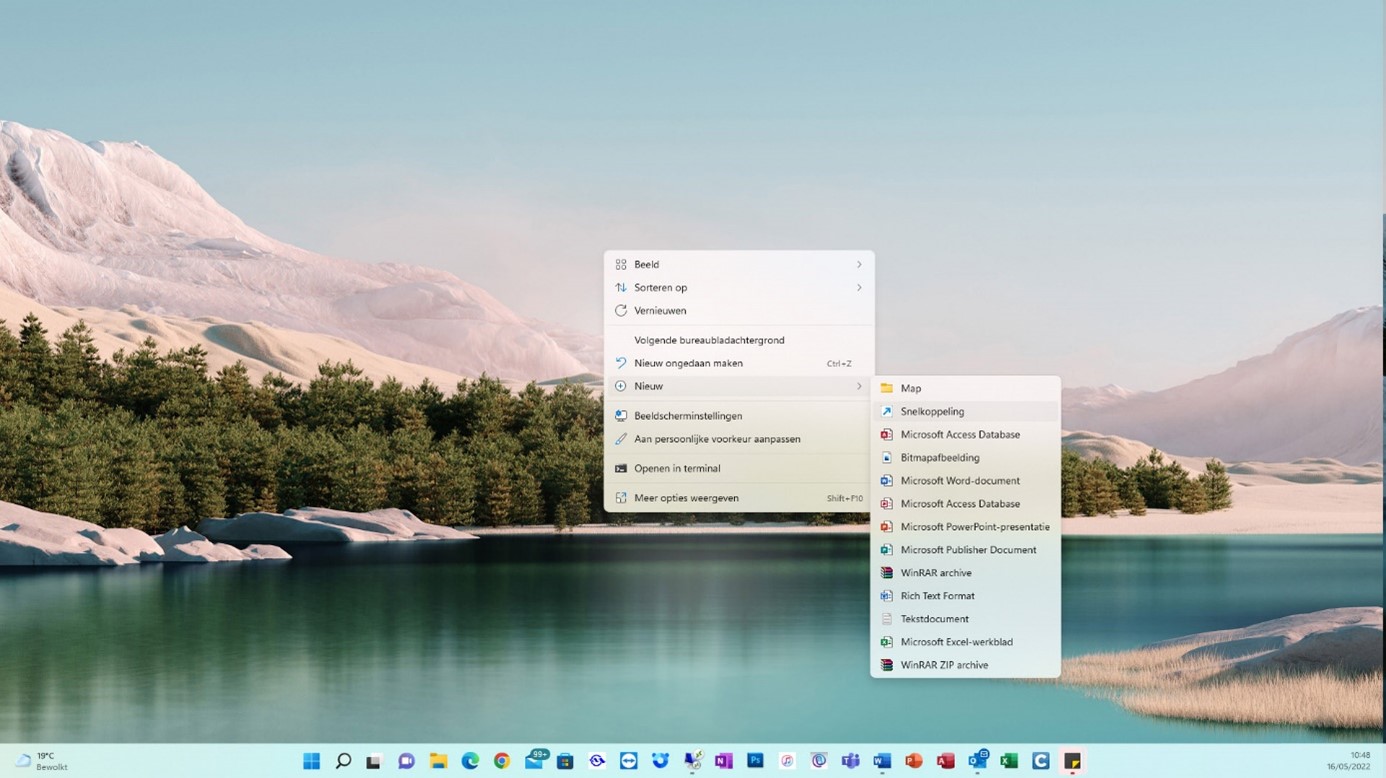The width and height of the screenshot is (1386, 778).
Task: Create a new Snelkoppeling
Action: [x=932, y=411]
